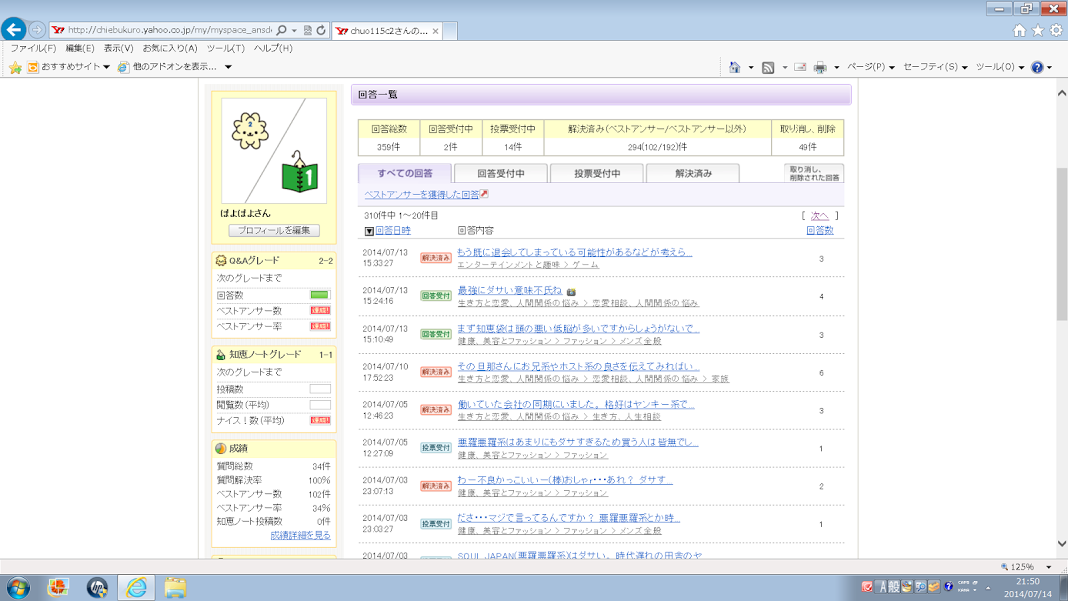Open the IE home page icon

[1019, 31]
